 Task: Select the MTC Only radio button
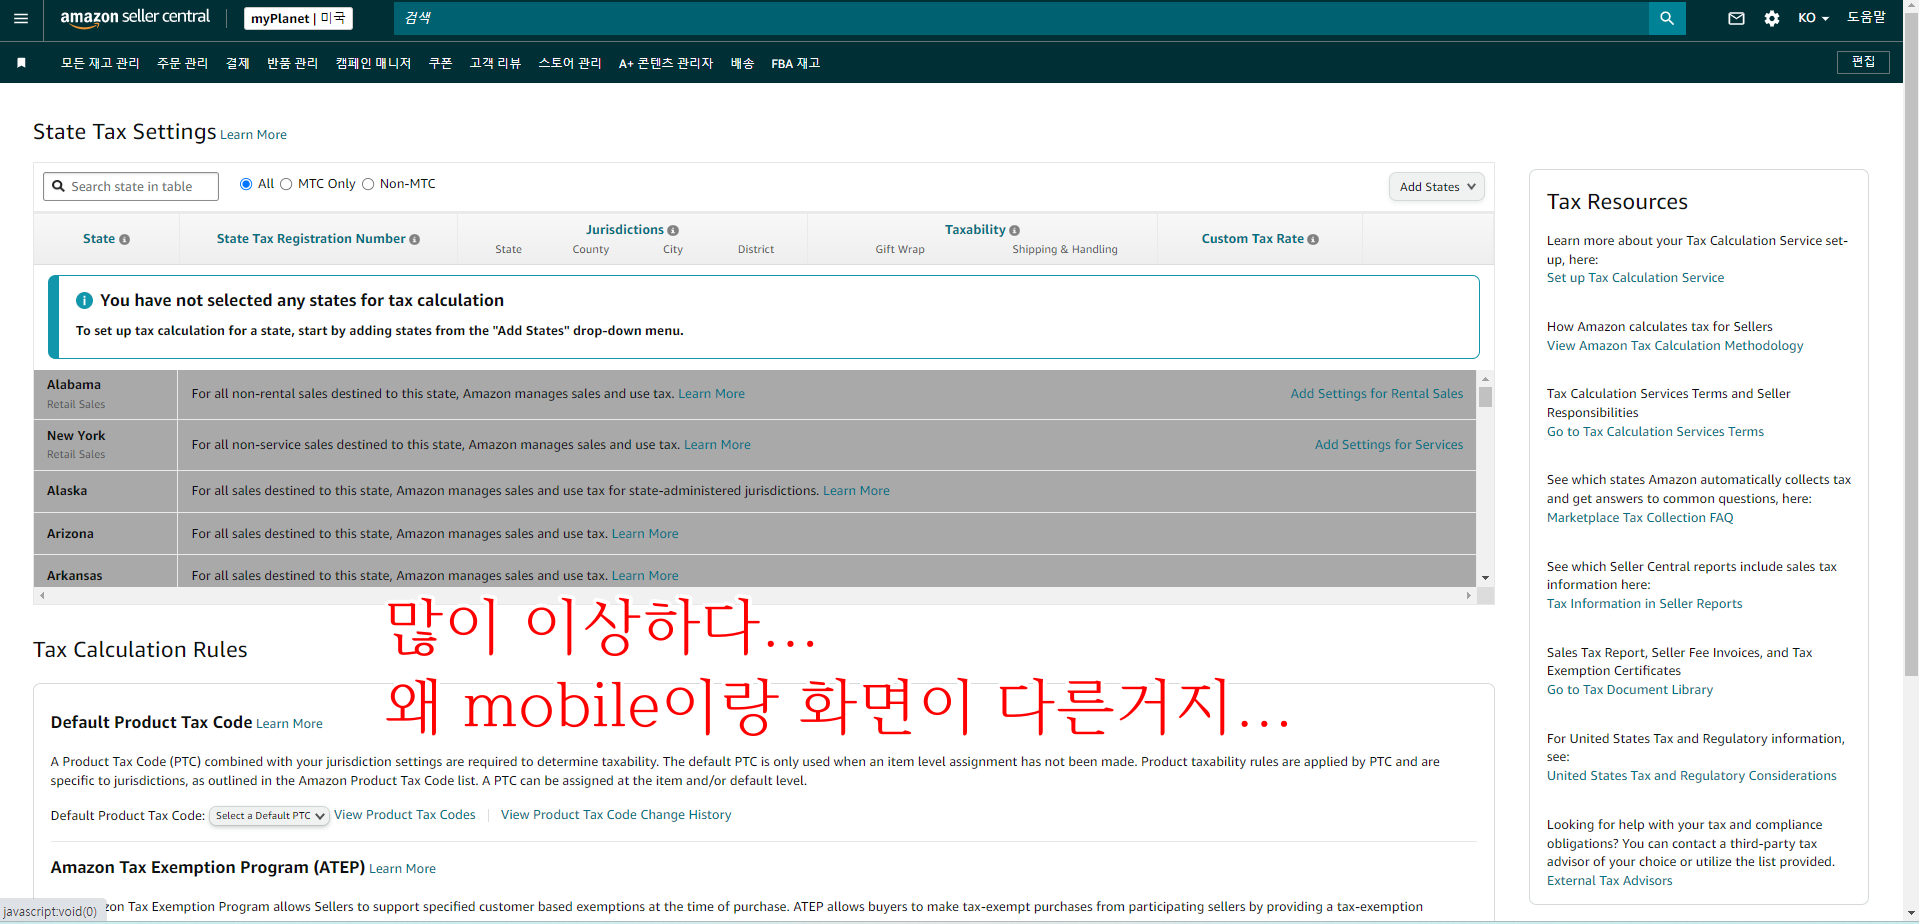pyautogui.click(x=286, y=184)
